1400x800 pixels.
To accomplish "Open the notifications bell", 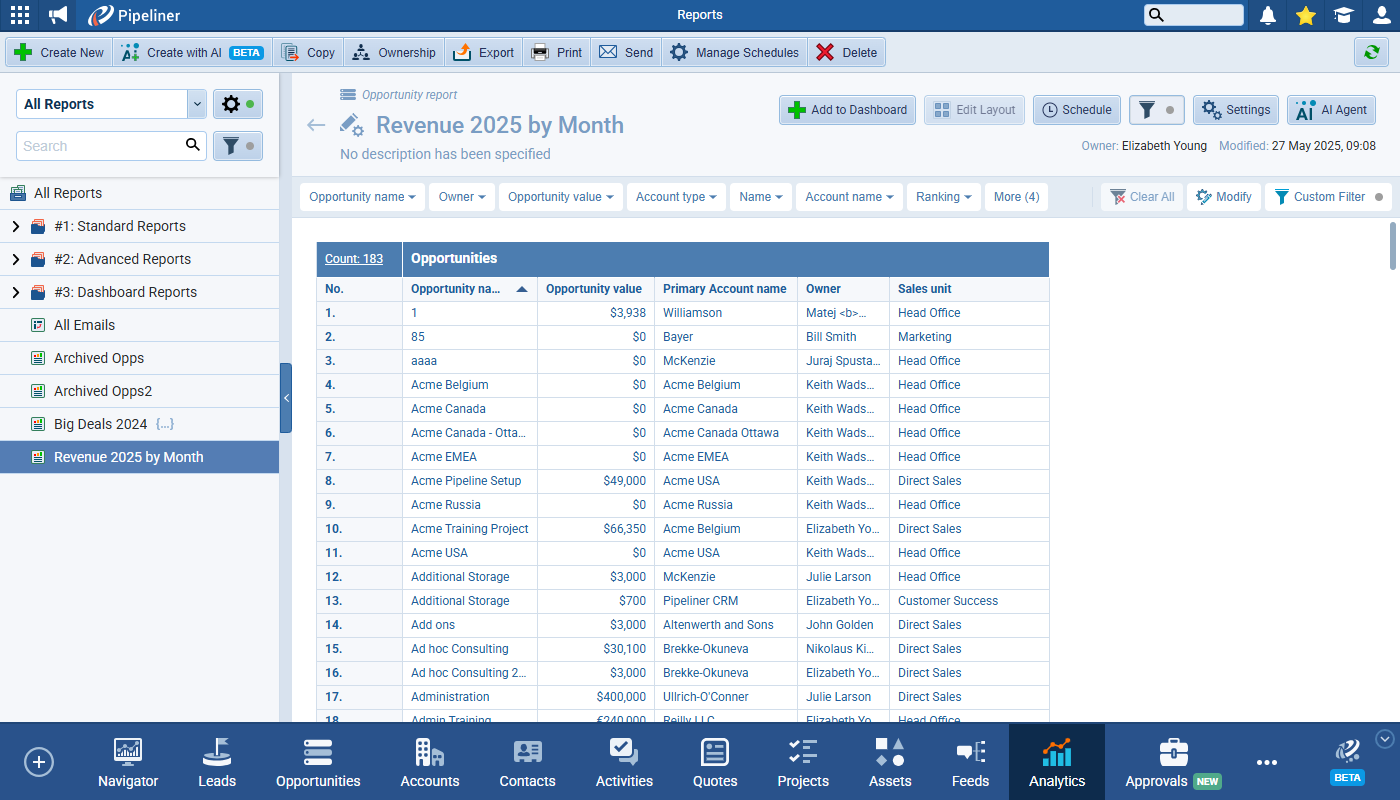I will 1268,15.
